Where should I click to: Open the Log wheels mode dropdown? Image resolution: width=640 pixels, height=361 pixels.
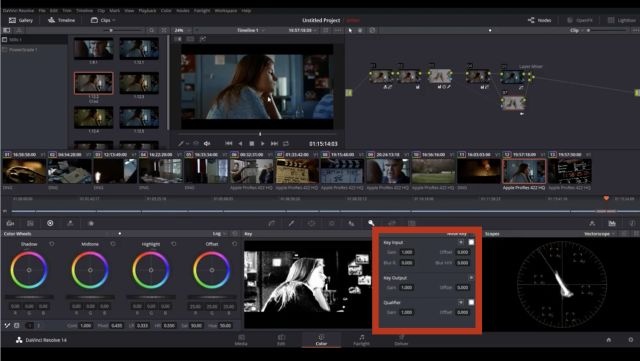tap(220, 234)
